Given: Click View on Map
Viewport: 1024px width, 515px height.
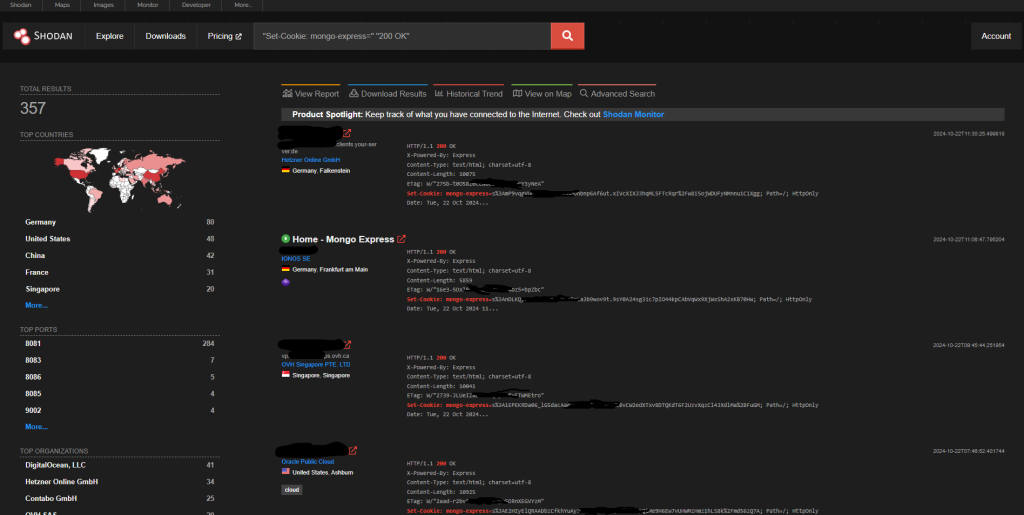Looking at the screenshot, I should [x=542, y=93].
